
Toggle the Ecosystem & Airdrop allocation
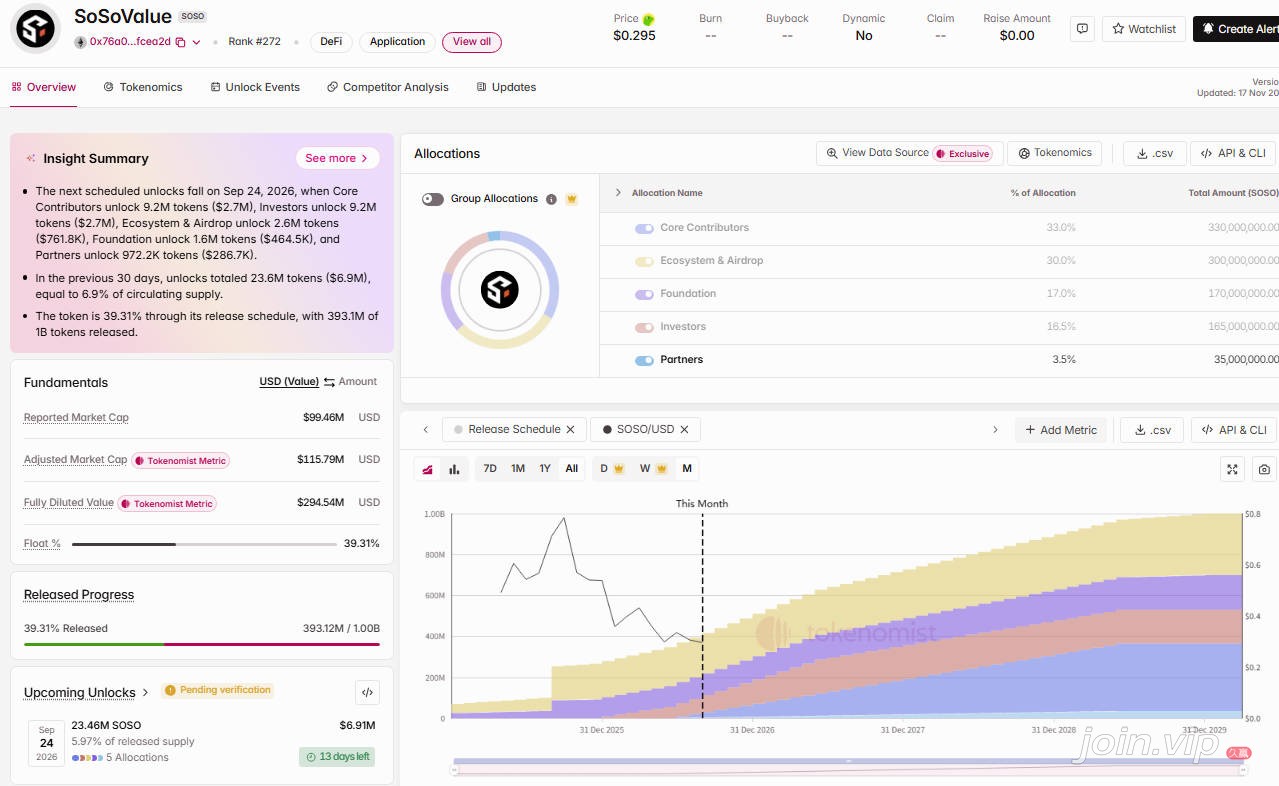(644, 261)
